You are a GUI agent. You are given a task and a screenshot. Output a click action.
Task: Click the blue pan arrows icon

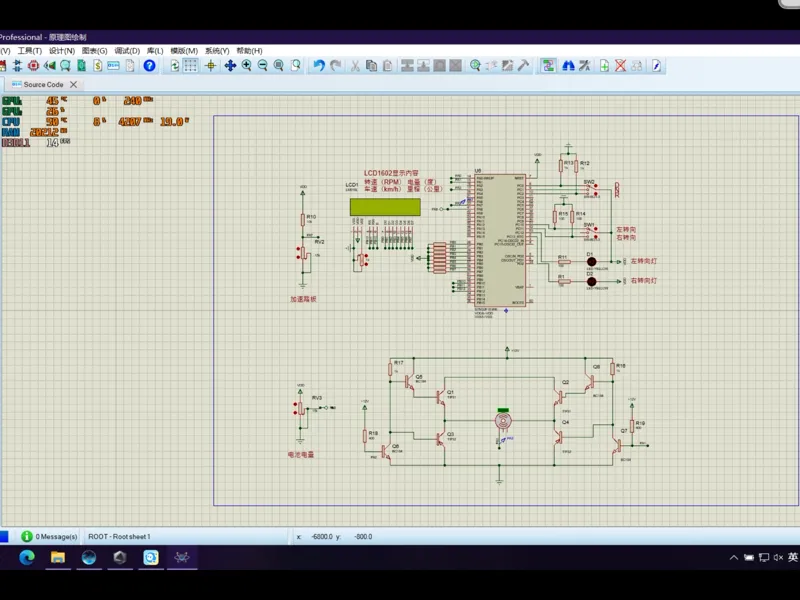tap(230, 65)
